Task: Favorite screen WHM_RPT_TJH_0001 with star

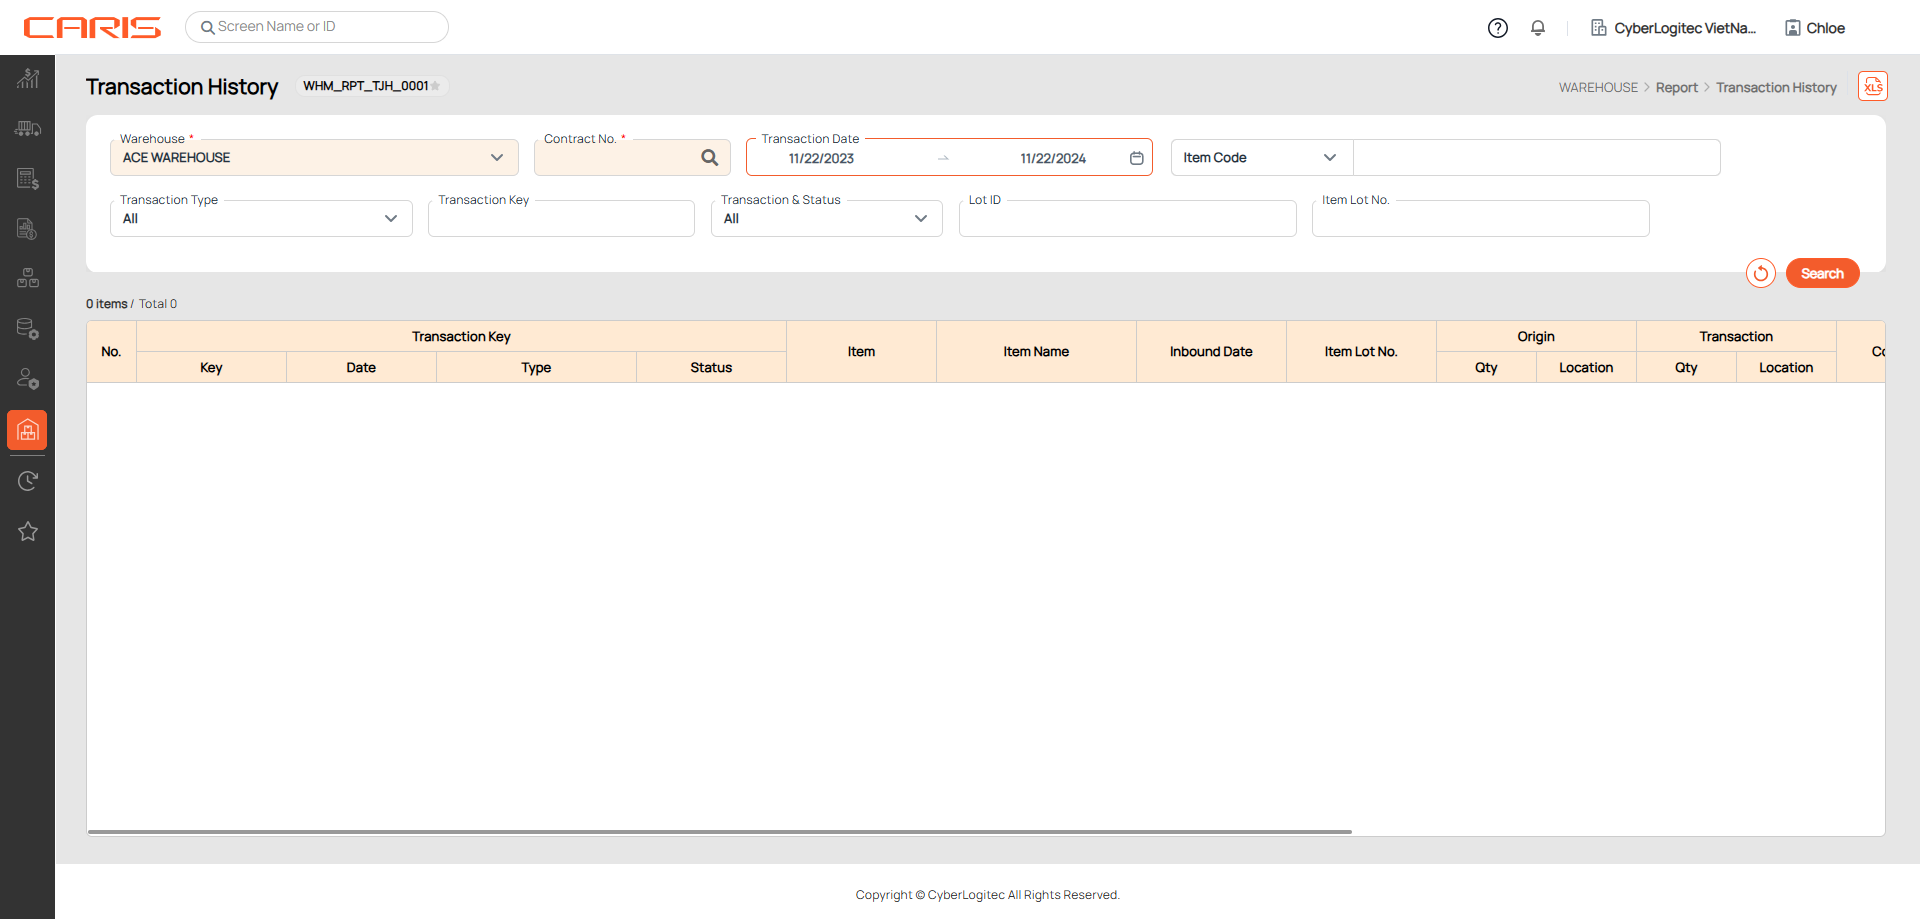Action: point(435,86)
